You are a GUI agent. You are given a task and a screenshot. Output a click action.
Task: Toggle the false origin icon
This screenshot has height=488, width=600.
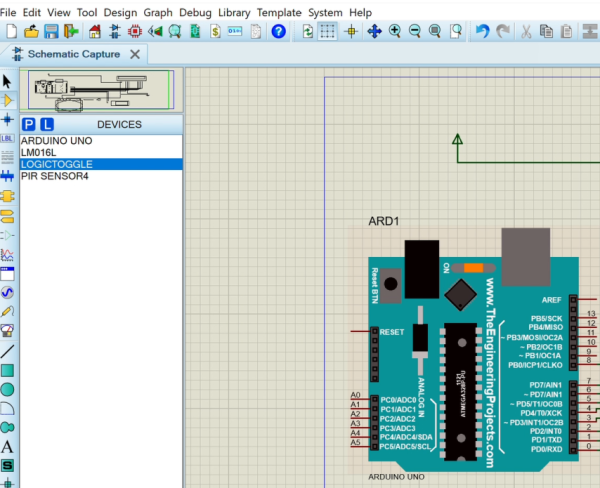pyautogui.click(x=351, y=31)
